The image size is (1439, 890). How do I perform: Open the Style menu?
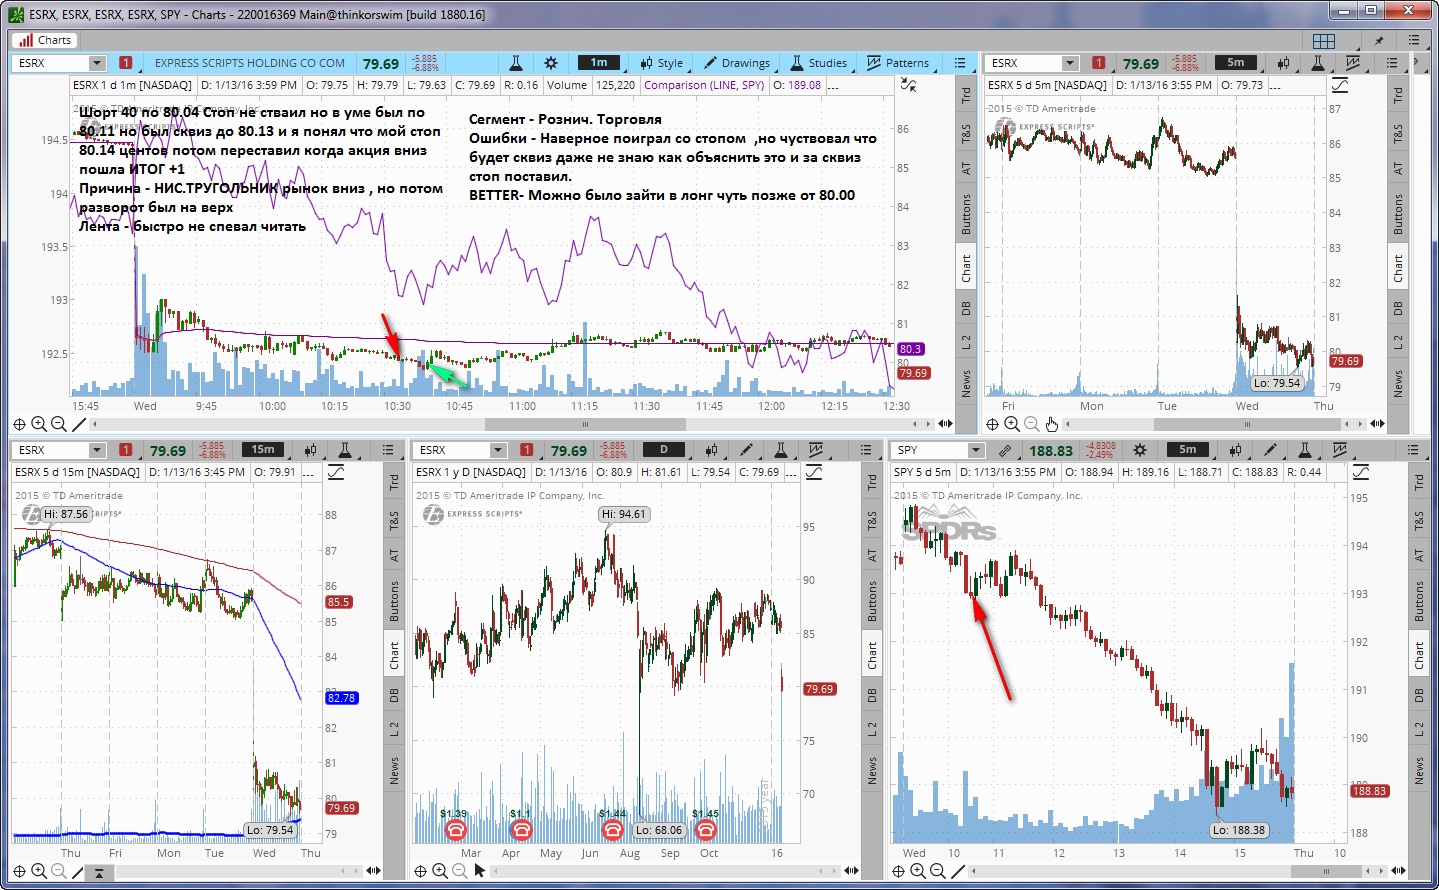[662, 63]
